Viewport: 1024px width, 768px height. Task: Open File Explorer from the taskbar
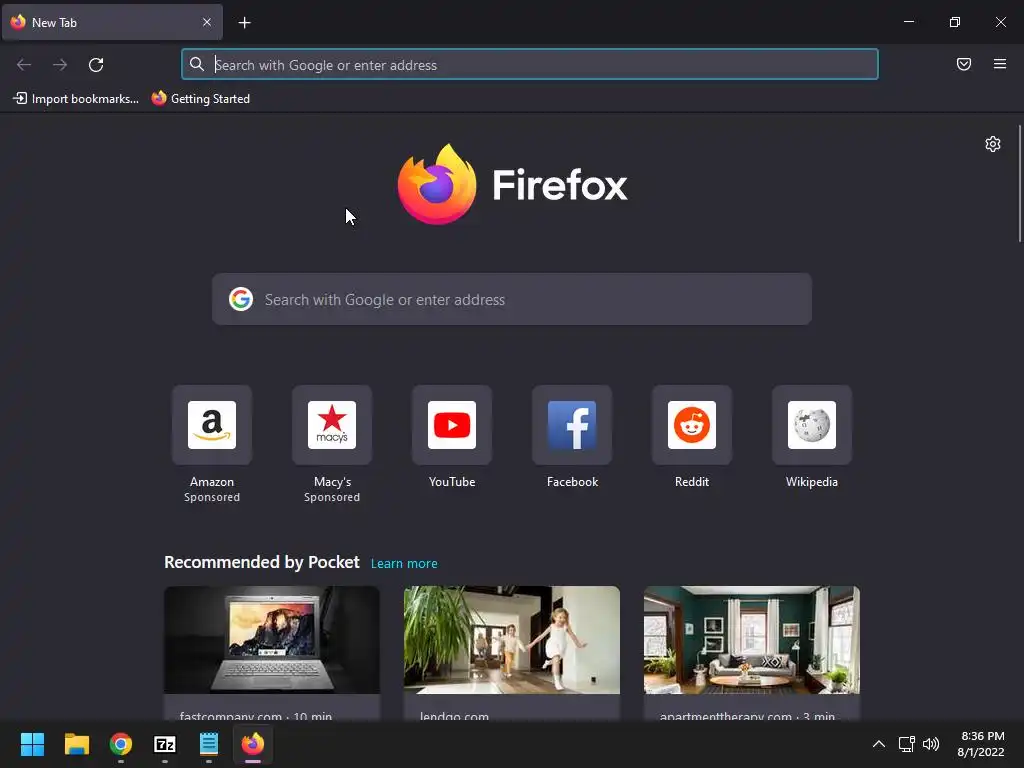76,744
